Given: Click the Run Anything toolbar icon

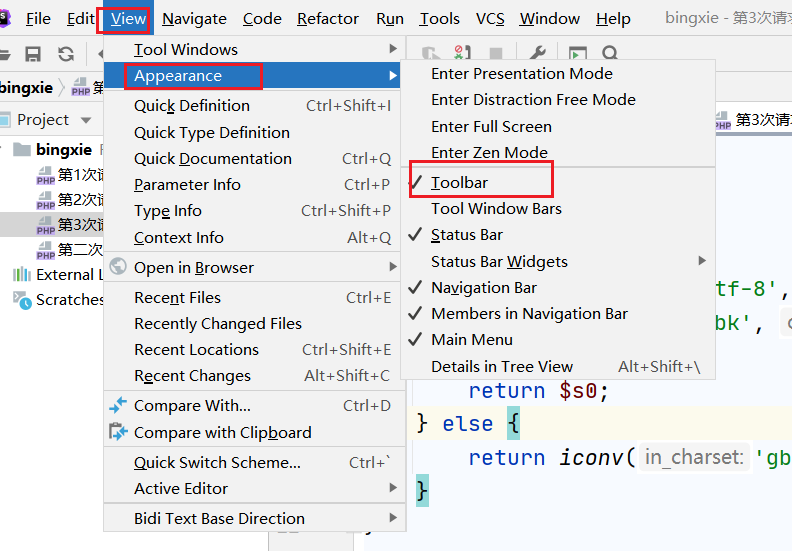Looking at the screenshot, I should [x=577, y=54].
